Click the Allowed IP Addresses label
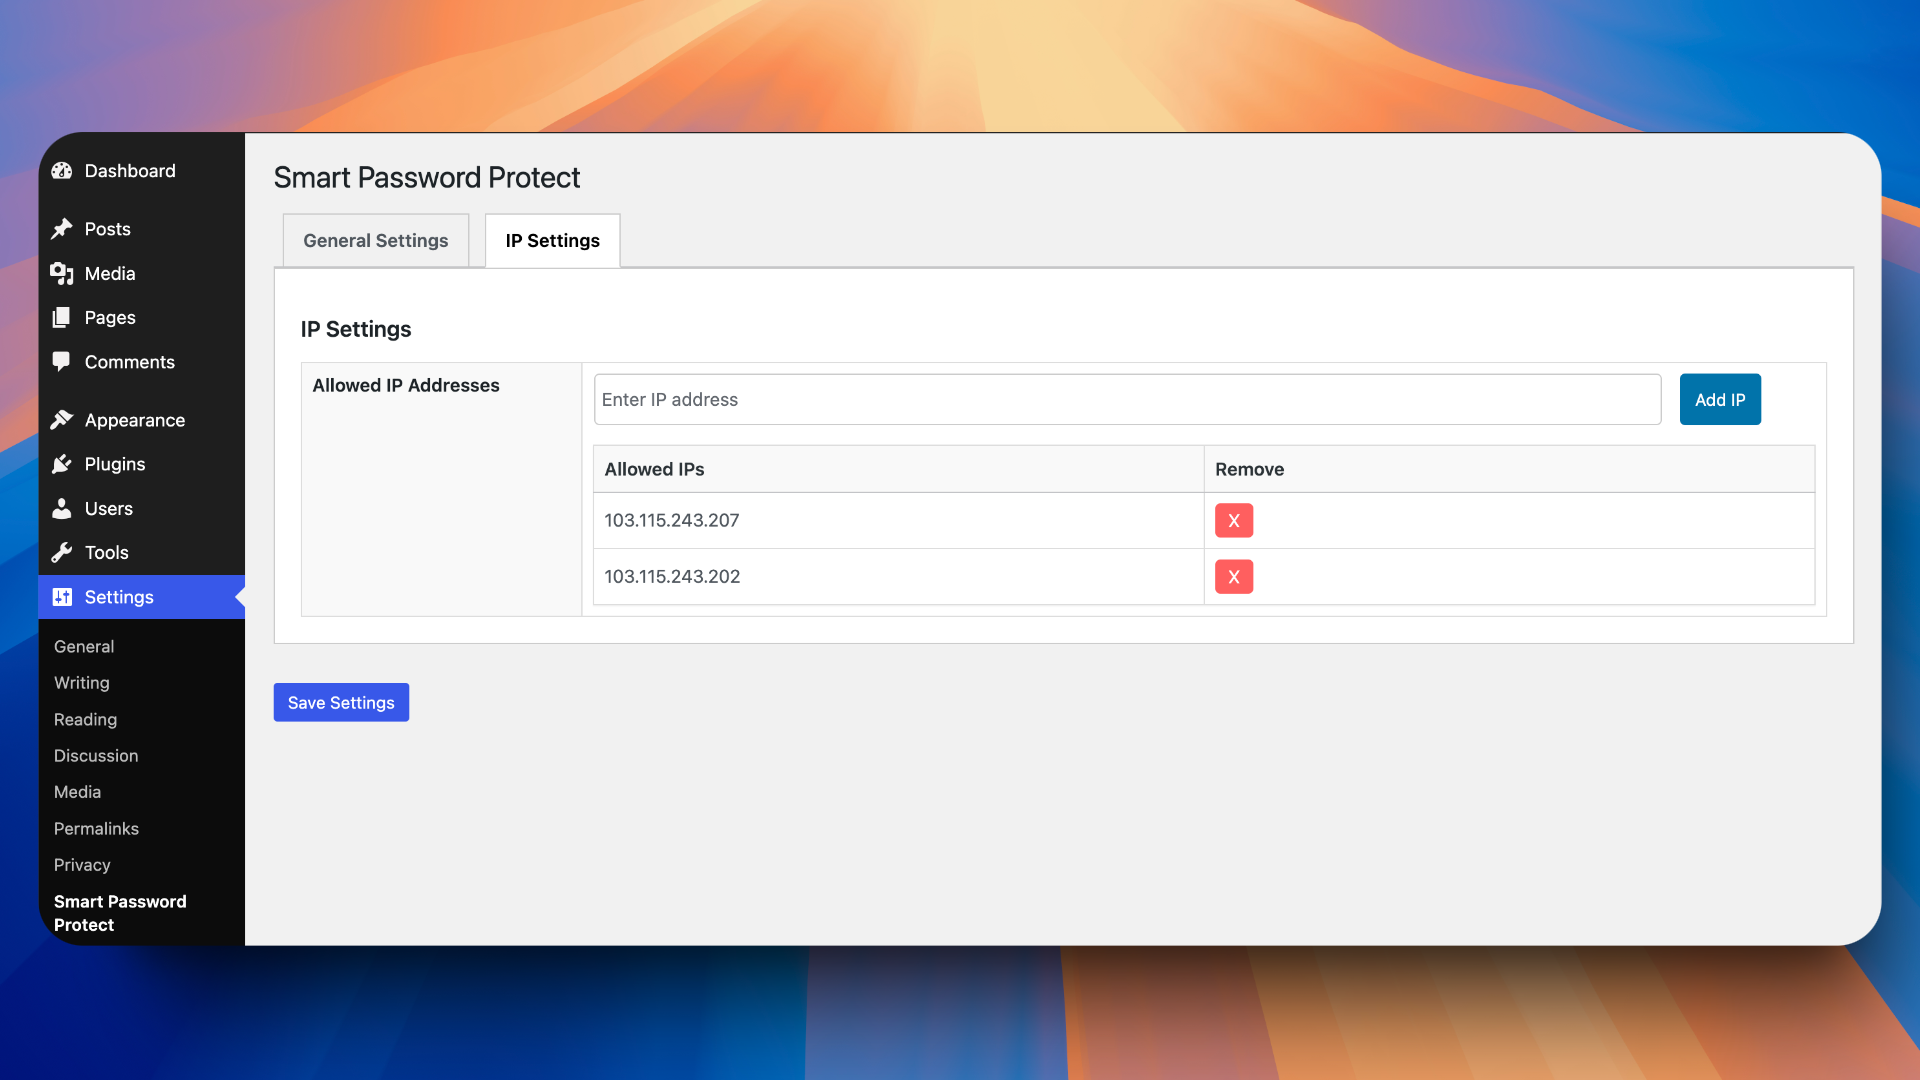 point(406,385)
